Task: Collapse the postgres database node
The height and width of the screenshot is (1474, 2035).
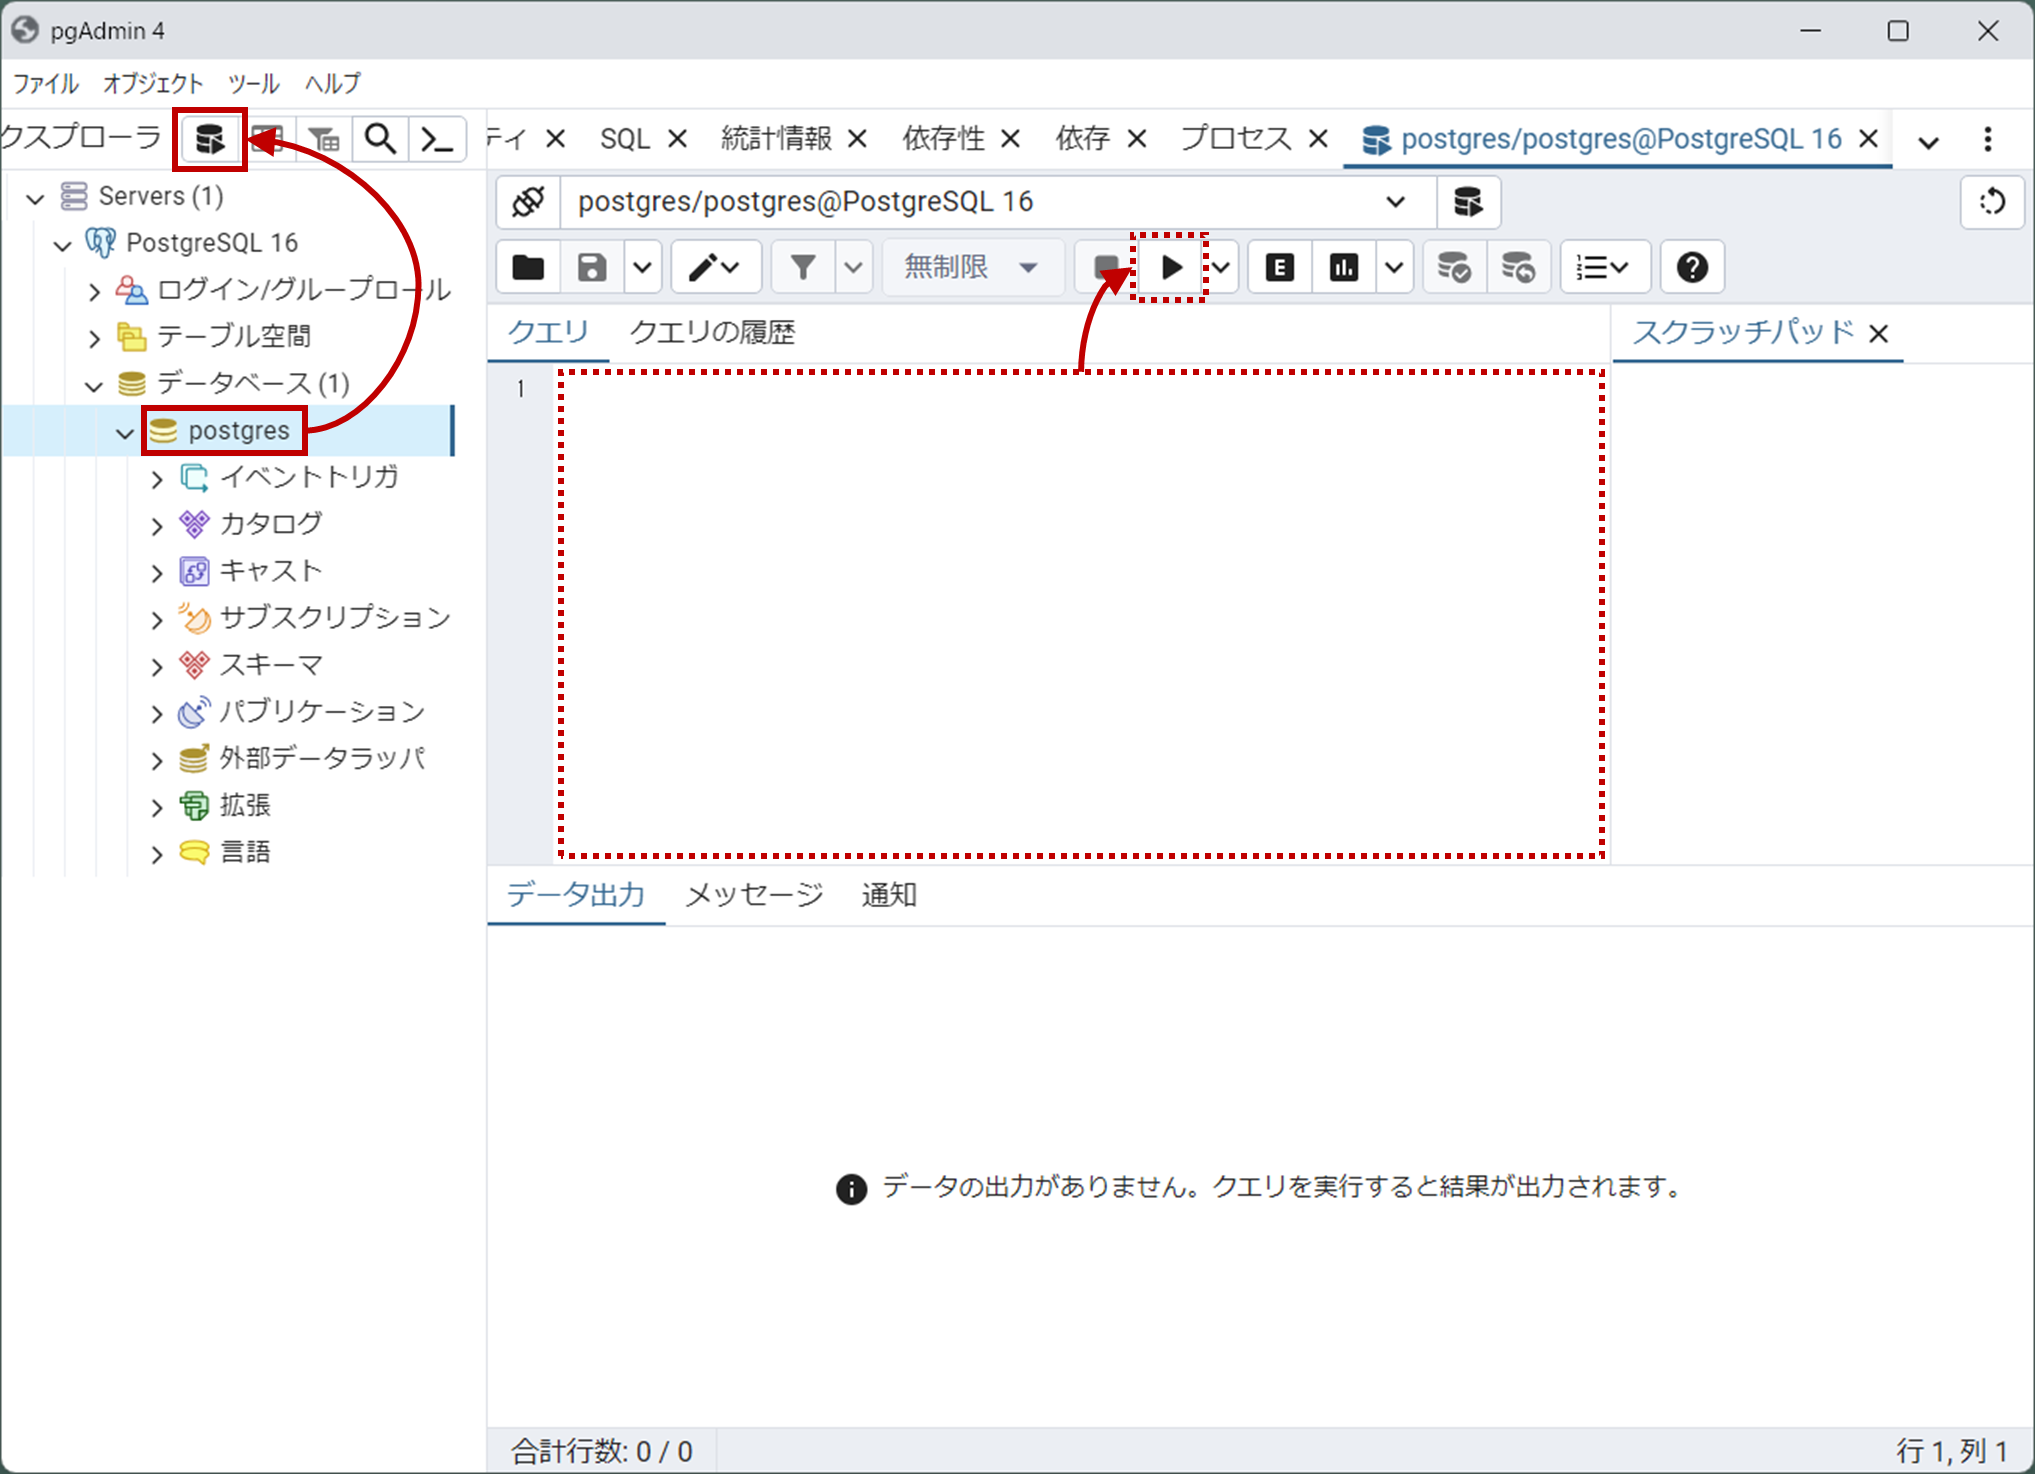Action: pos(125,433)
